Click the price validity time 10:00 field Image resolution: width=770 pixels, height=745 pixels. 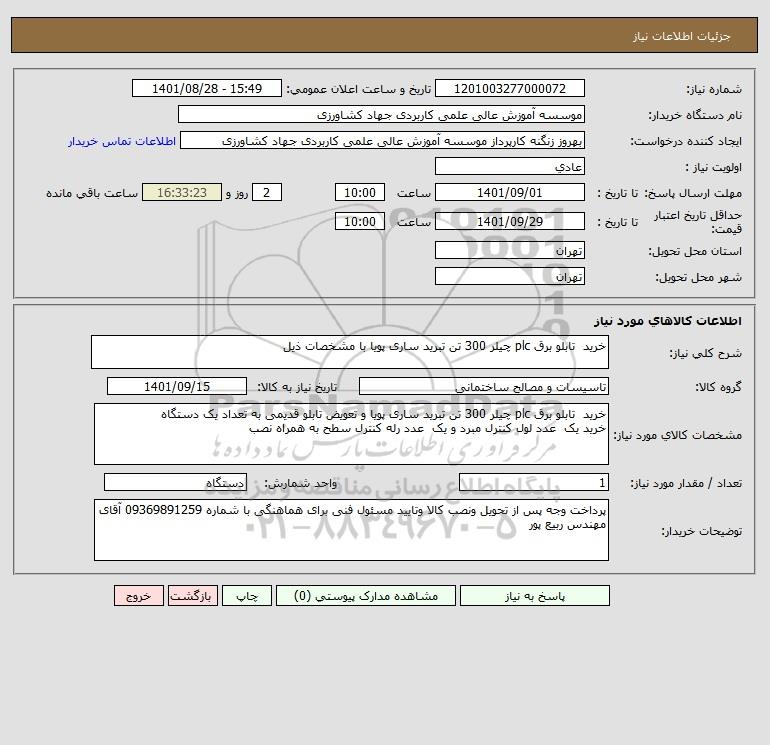(x=360, y=221)
